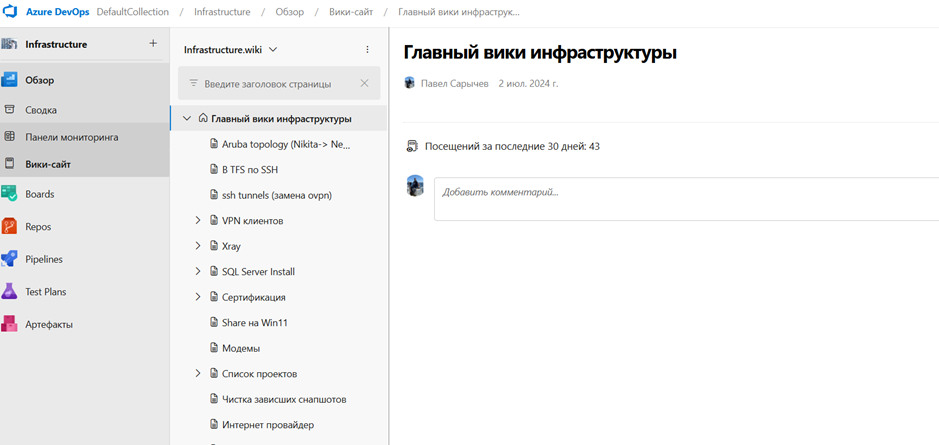Click the wiki more options (three dots) icon
Image resolution: width=939 pixels, height=445 pixels.
click(367, 50)
